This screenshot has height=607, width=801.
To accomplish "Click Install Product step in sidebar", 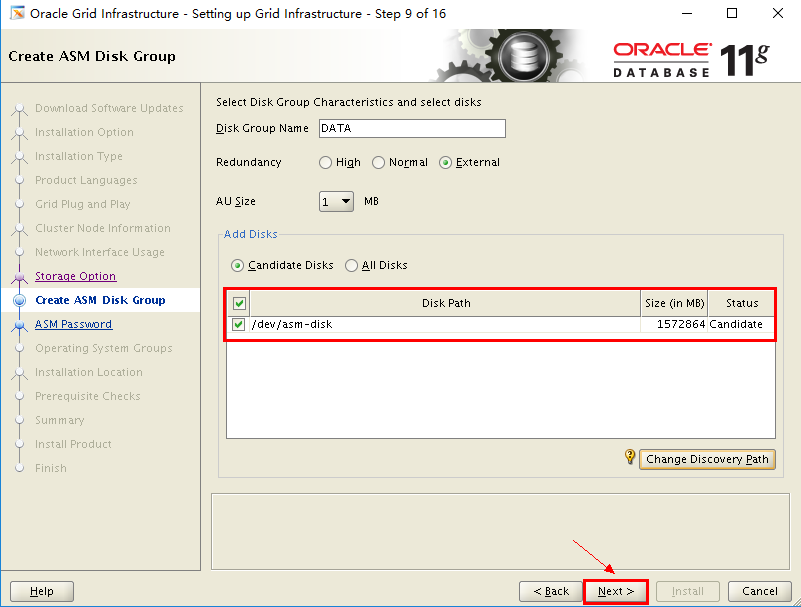I will [x=73, y=444].
